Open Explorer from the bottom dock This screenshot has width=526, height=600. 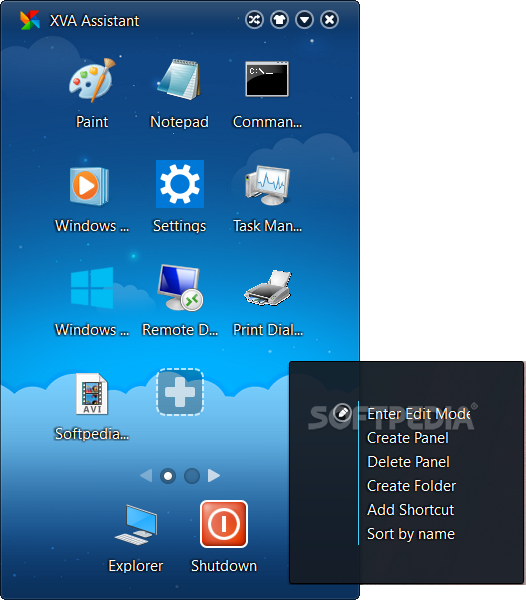(136, 525)
